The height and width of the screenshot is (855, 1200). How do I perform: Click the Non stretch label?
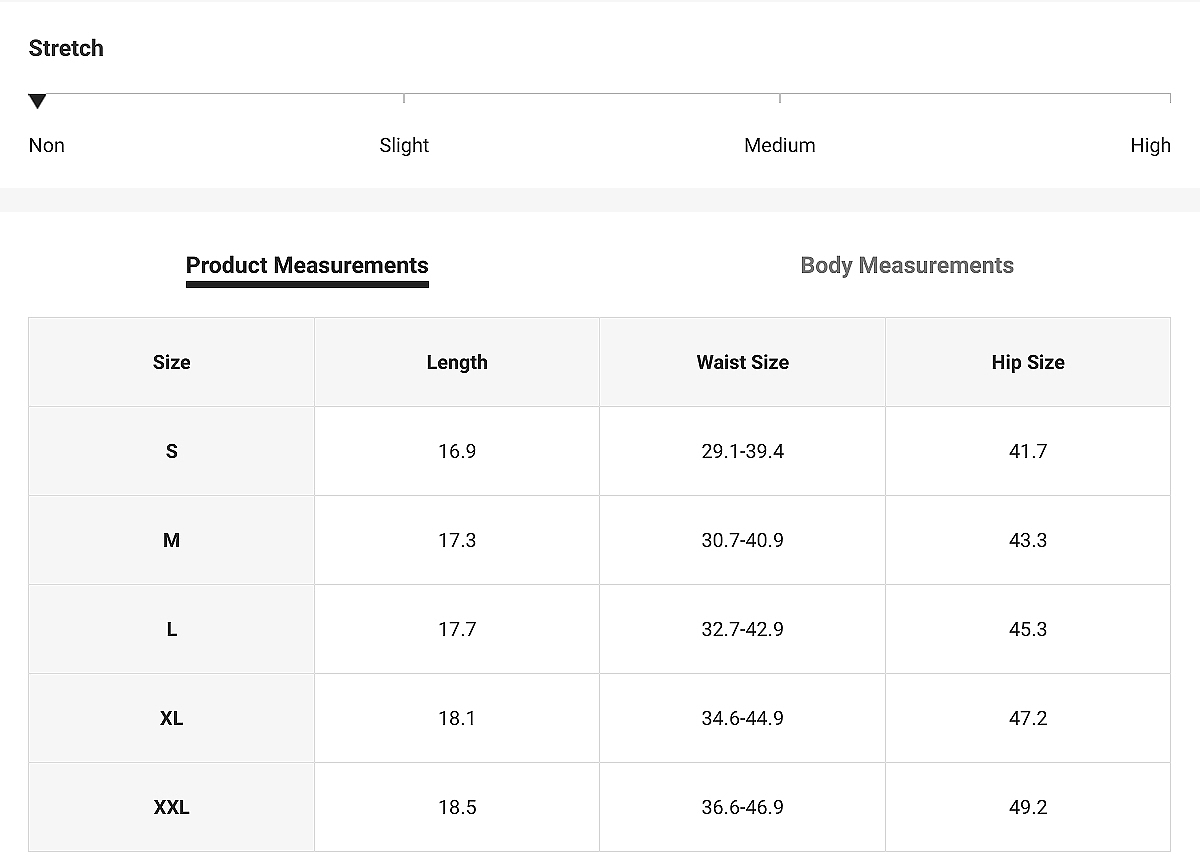(x=46, y=145)
